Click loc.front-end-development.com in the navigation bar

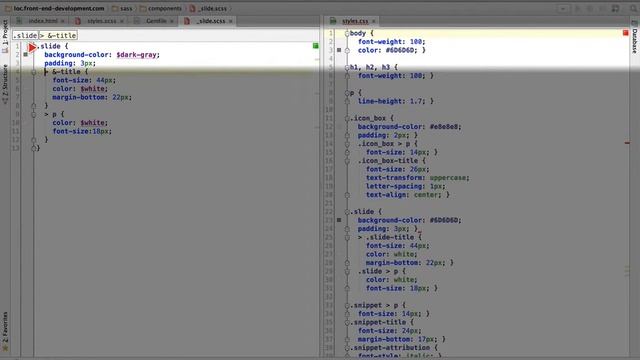point(55,8)
